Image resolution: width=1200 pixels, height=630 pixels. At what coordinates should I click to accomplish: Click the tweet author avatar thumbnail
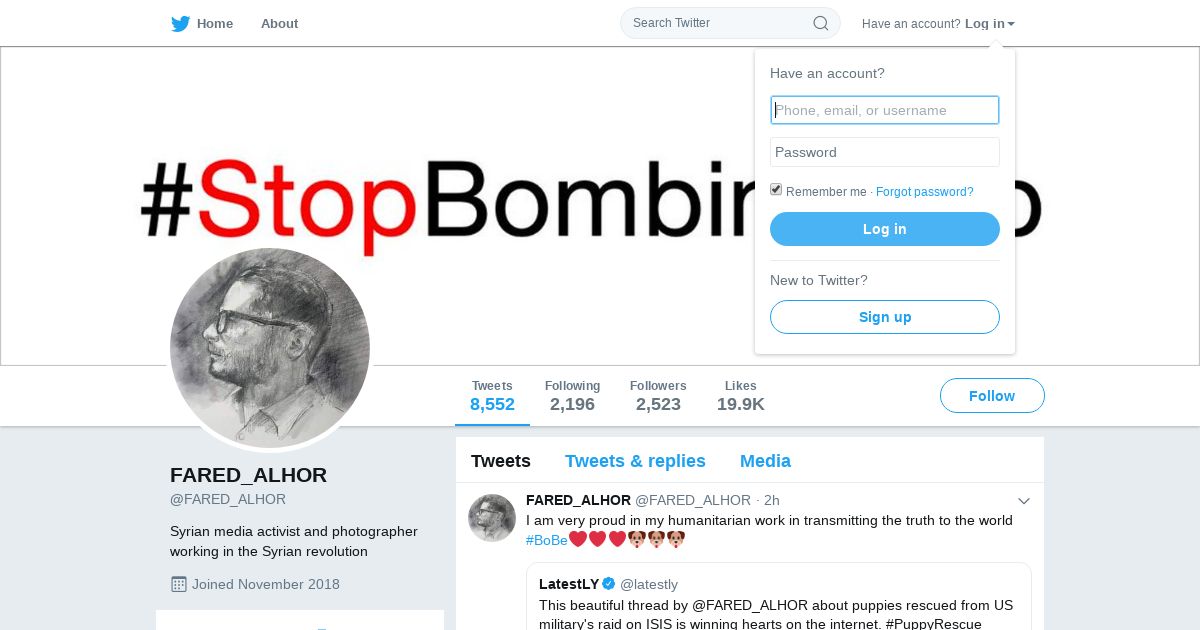tap(492, 518)
